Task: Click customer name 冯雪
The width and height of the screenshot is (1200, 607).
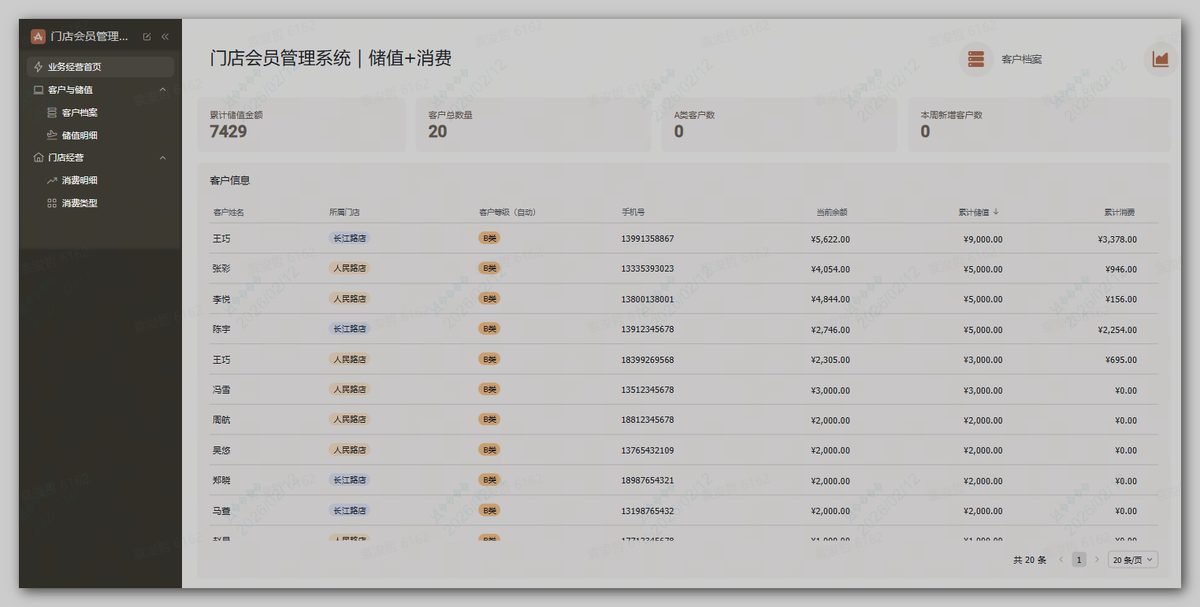Action: coord(221,390)
